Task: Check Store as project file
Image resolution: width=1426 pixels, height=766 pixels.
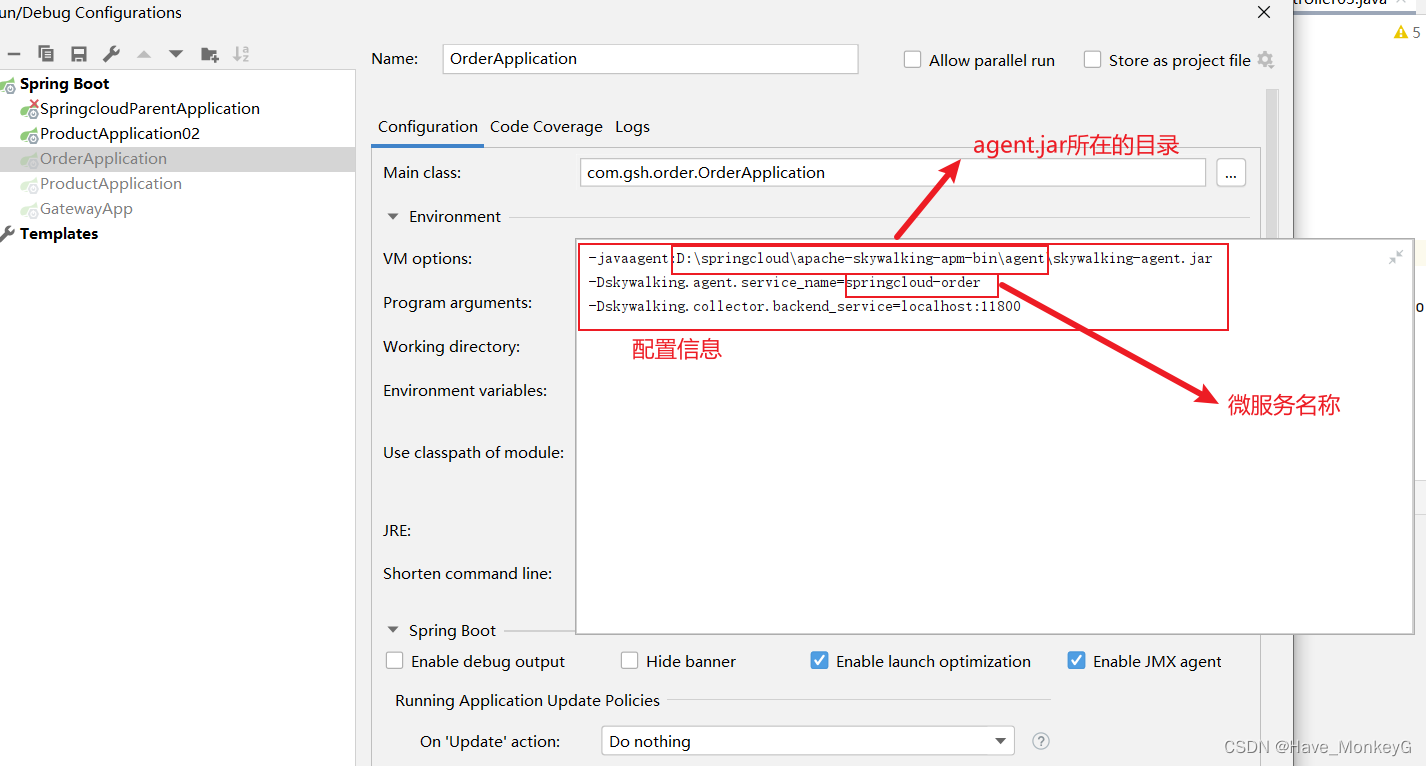Action: point(1092,60)
